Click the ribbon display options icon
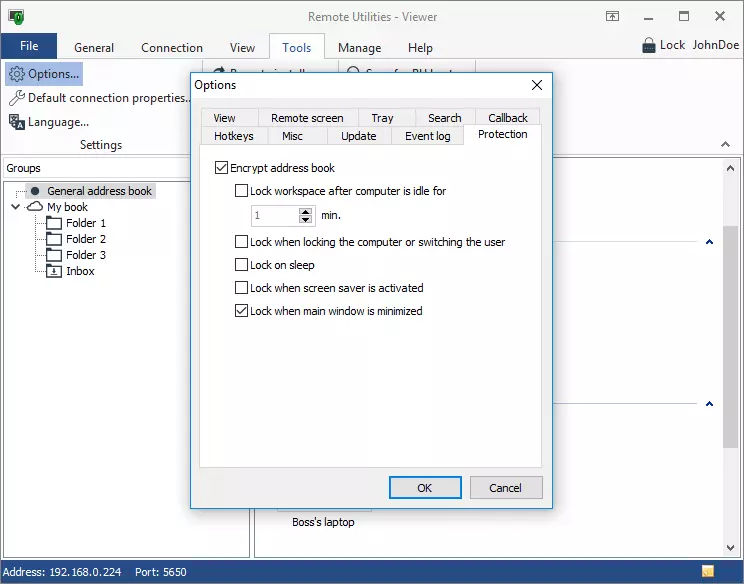Viewport: 744px width, 584px height. (x=612, y=17)
